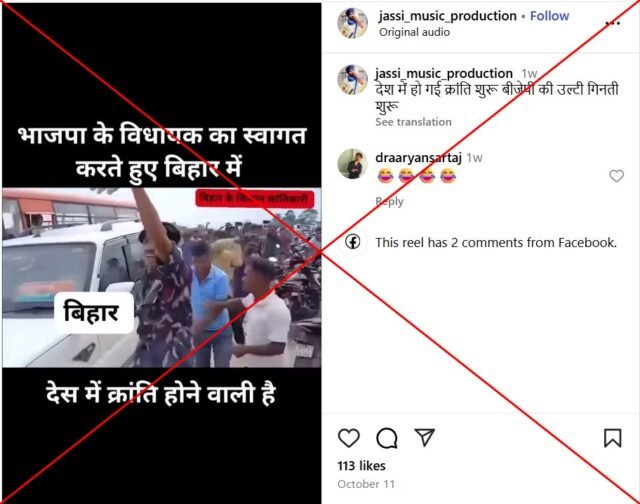640x504 pixels.
Task: Share reel via paper plane icon
Action: click(x=424, y=437)
